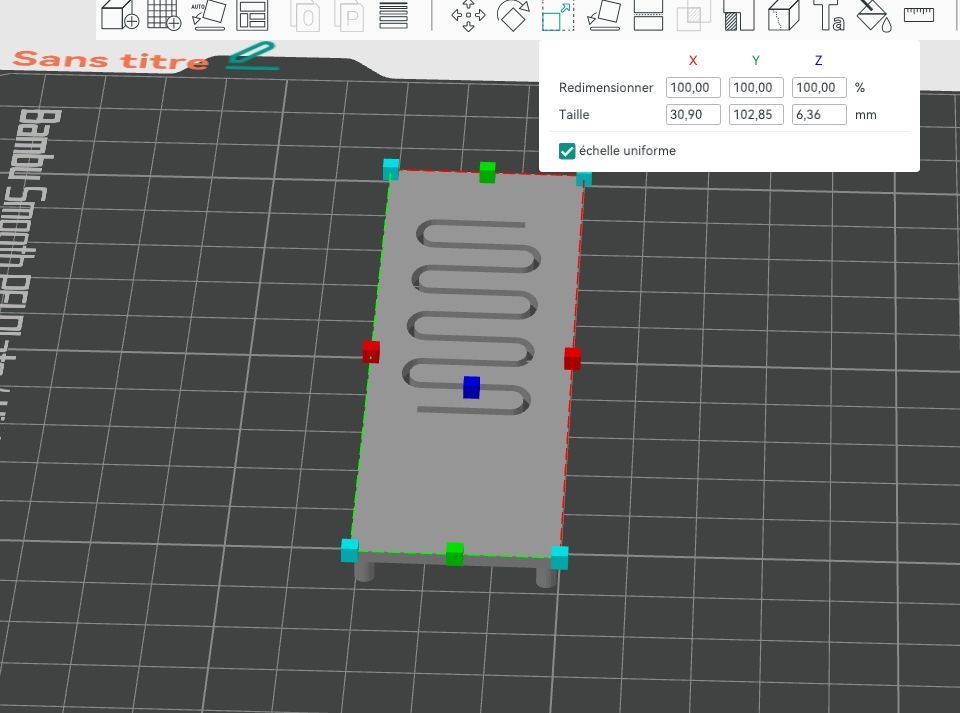Click the Redimensionner X percentage field
Screen dimensions: 960x713
[x=693, y=88]
